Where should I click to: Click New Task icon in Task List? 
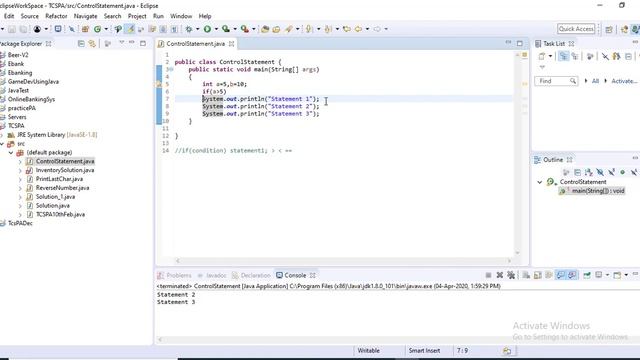542,56
